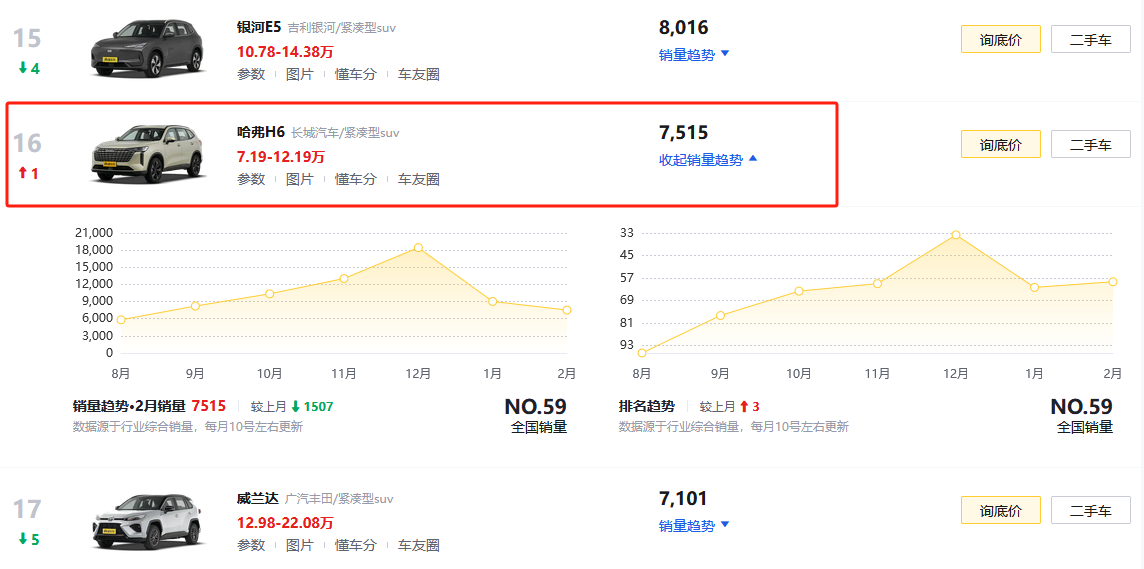View 参数 for 哈弗H6
The width and height of the screenshot is (1144, 569).
251,179
